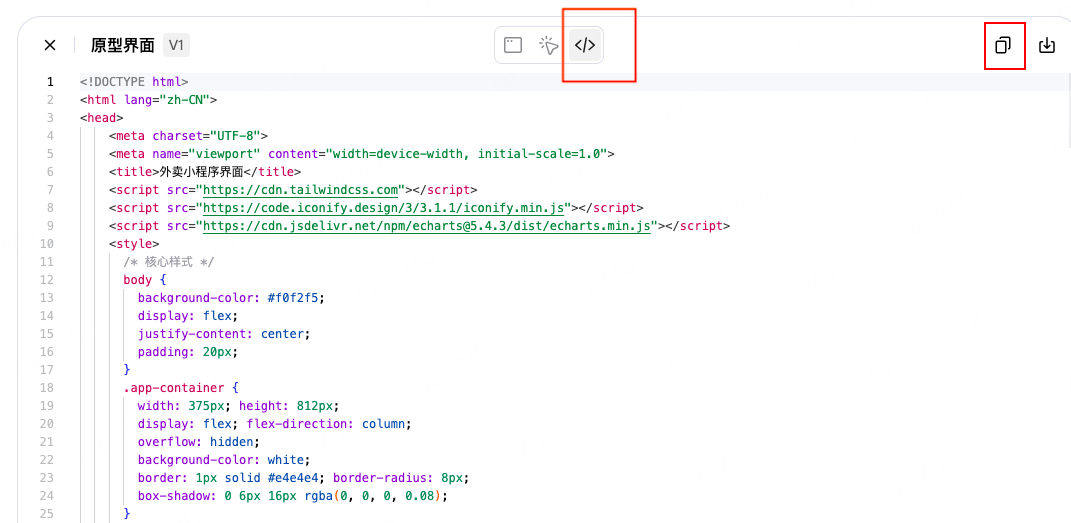The width and height of the screenshot is (1071, 523).
Task: Click the background-color: white line
Action: coord(224,459)
